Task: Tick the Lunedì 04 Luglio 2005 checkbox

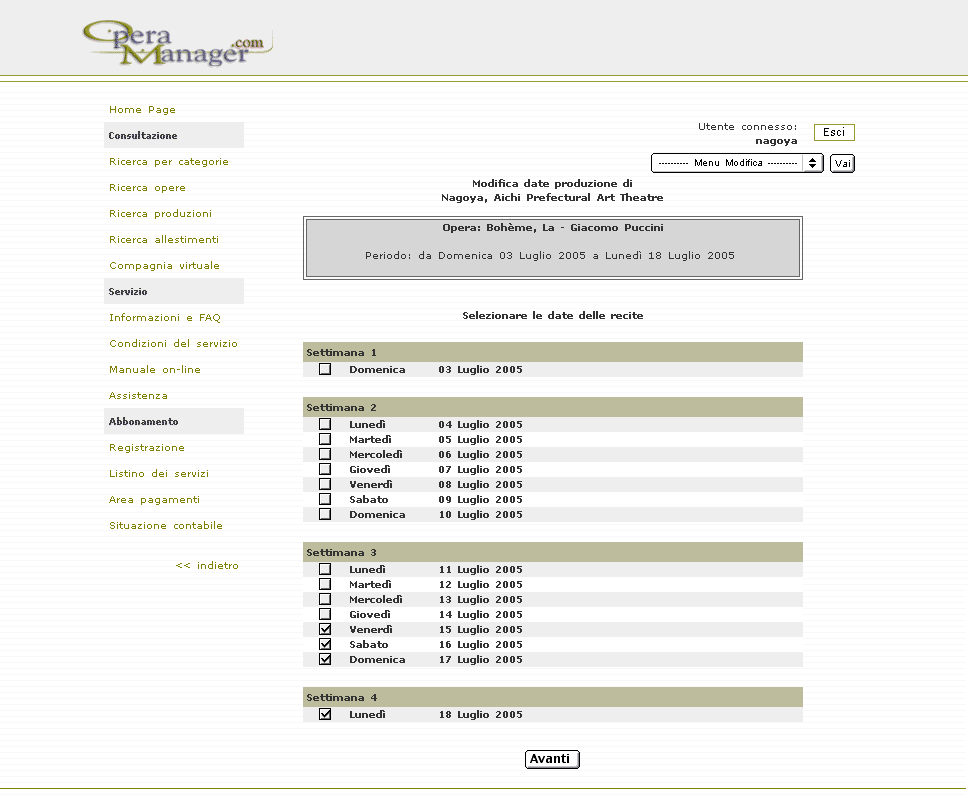Action: click(x=325, y=424)
